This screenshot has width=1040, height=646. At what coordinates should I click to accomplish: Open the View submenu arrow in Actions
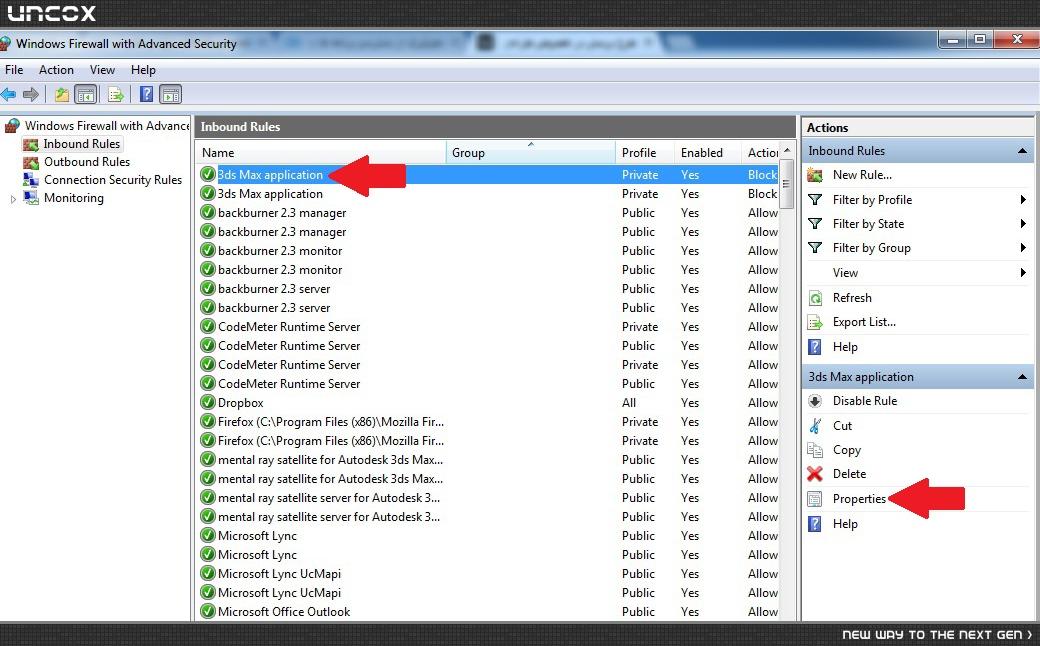coord(1023,273)
